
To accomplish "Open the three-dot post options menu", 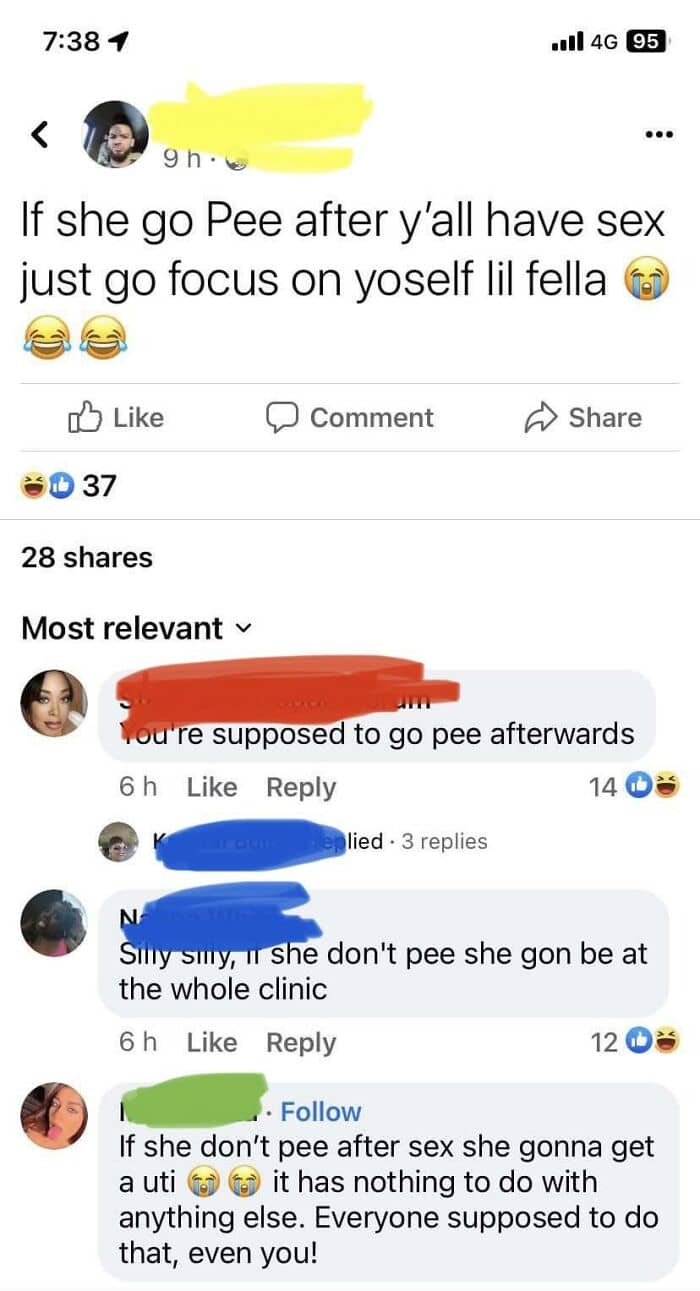I will tap(657, 133).
